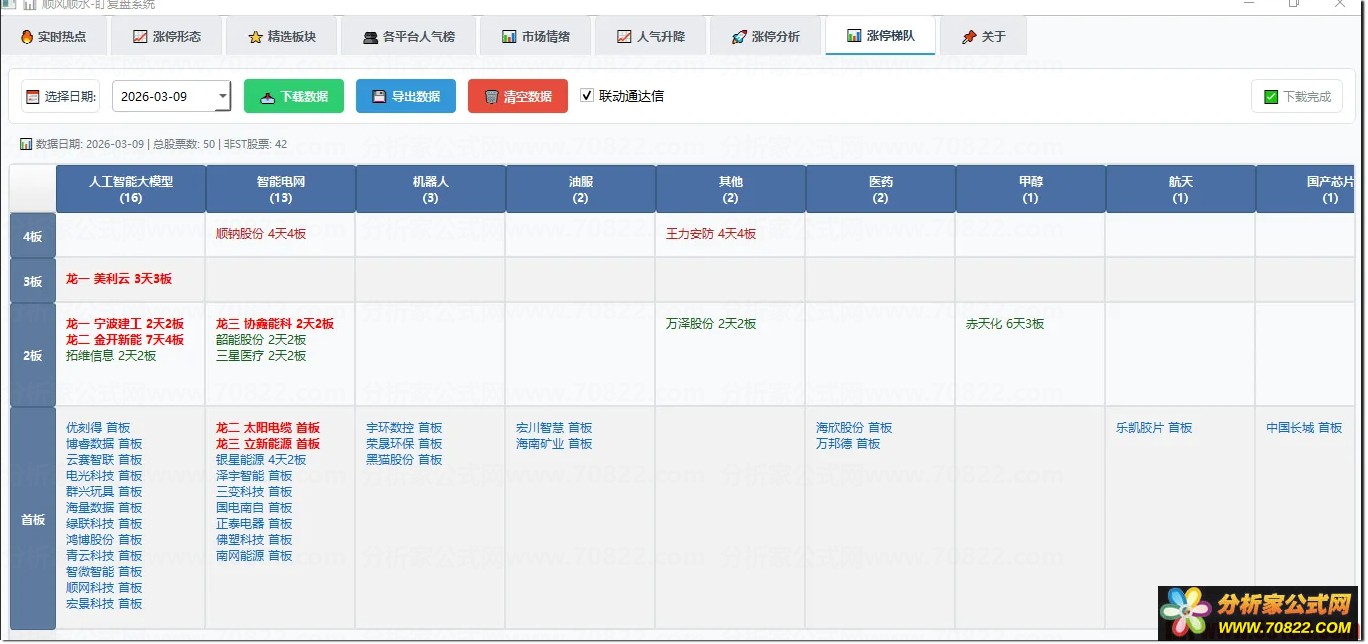
Task: Click stock 博睿数据 首板
Action: (x=104, y=444)
